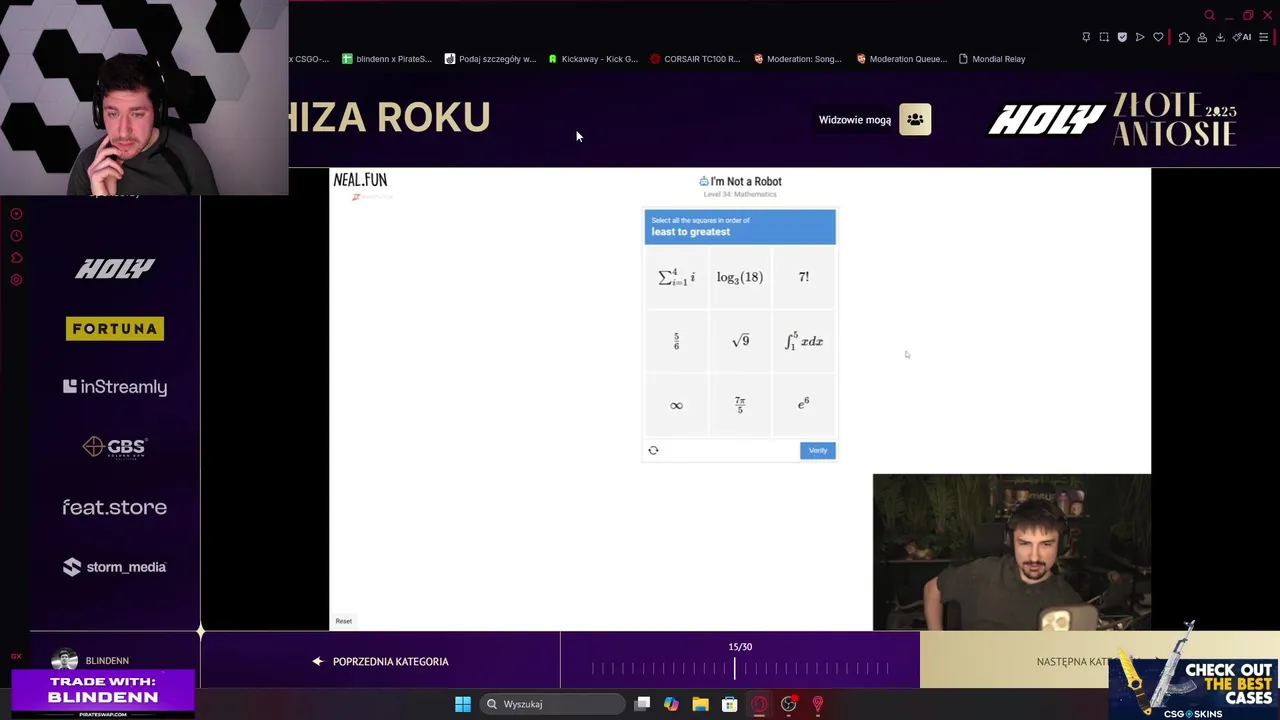Open the downloads icon
The height and width of the screenshot is (720, 1280).
coord(1220,37)
